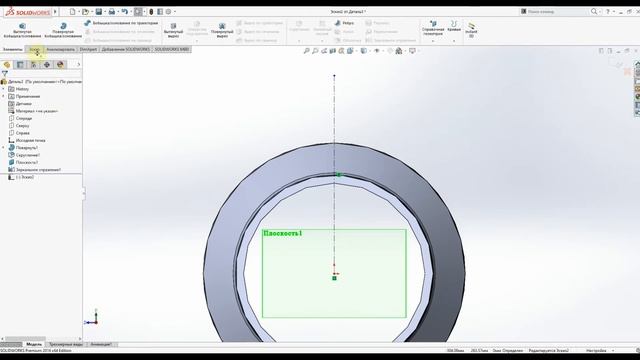The height and width of the screenshot is (360, 640).
Task: Open a file with the Open icon
Action: click(x=85, y=12)
